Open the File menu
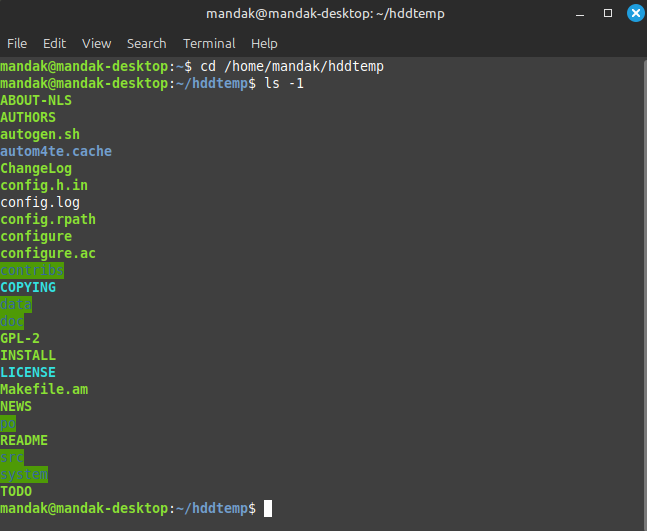The image size is (647, 531). click(17, 43)
